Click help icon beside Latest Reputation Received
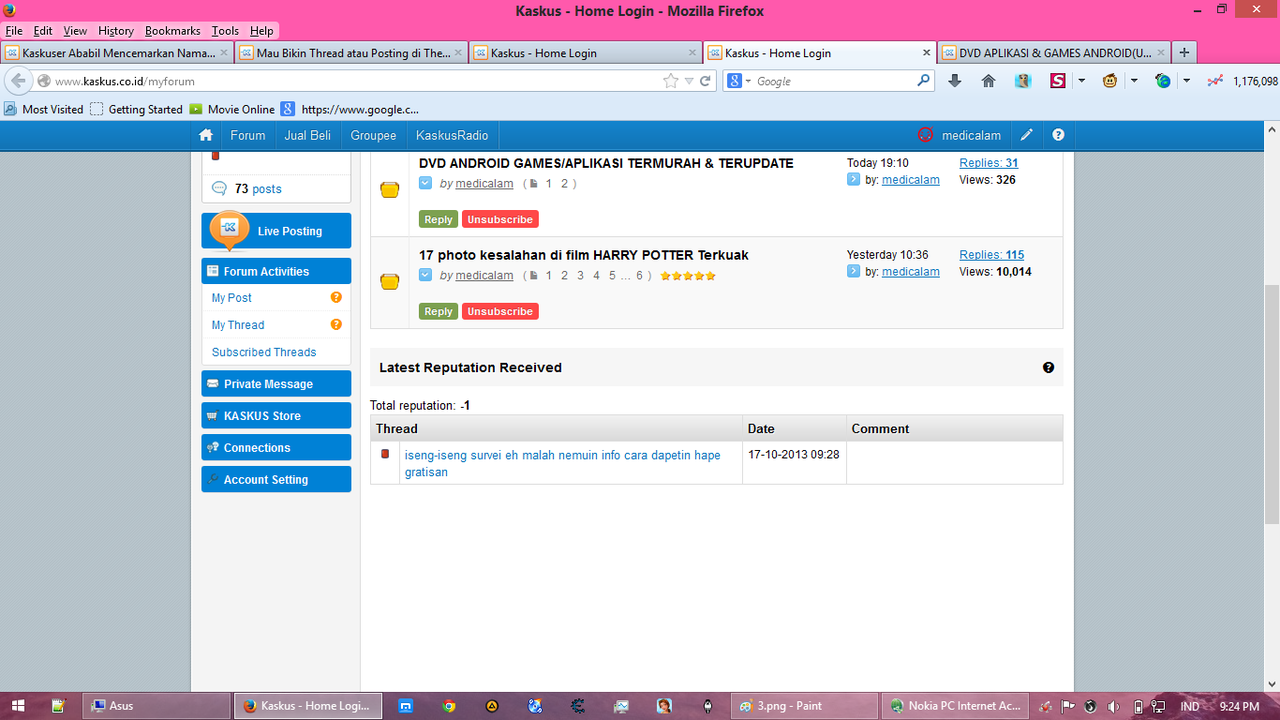This screenshot has height=720, width=1280. coord(1048,367)
